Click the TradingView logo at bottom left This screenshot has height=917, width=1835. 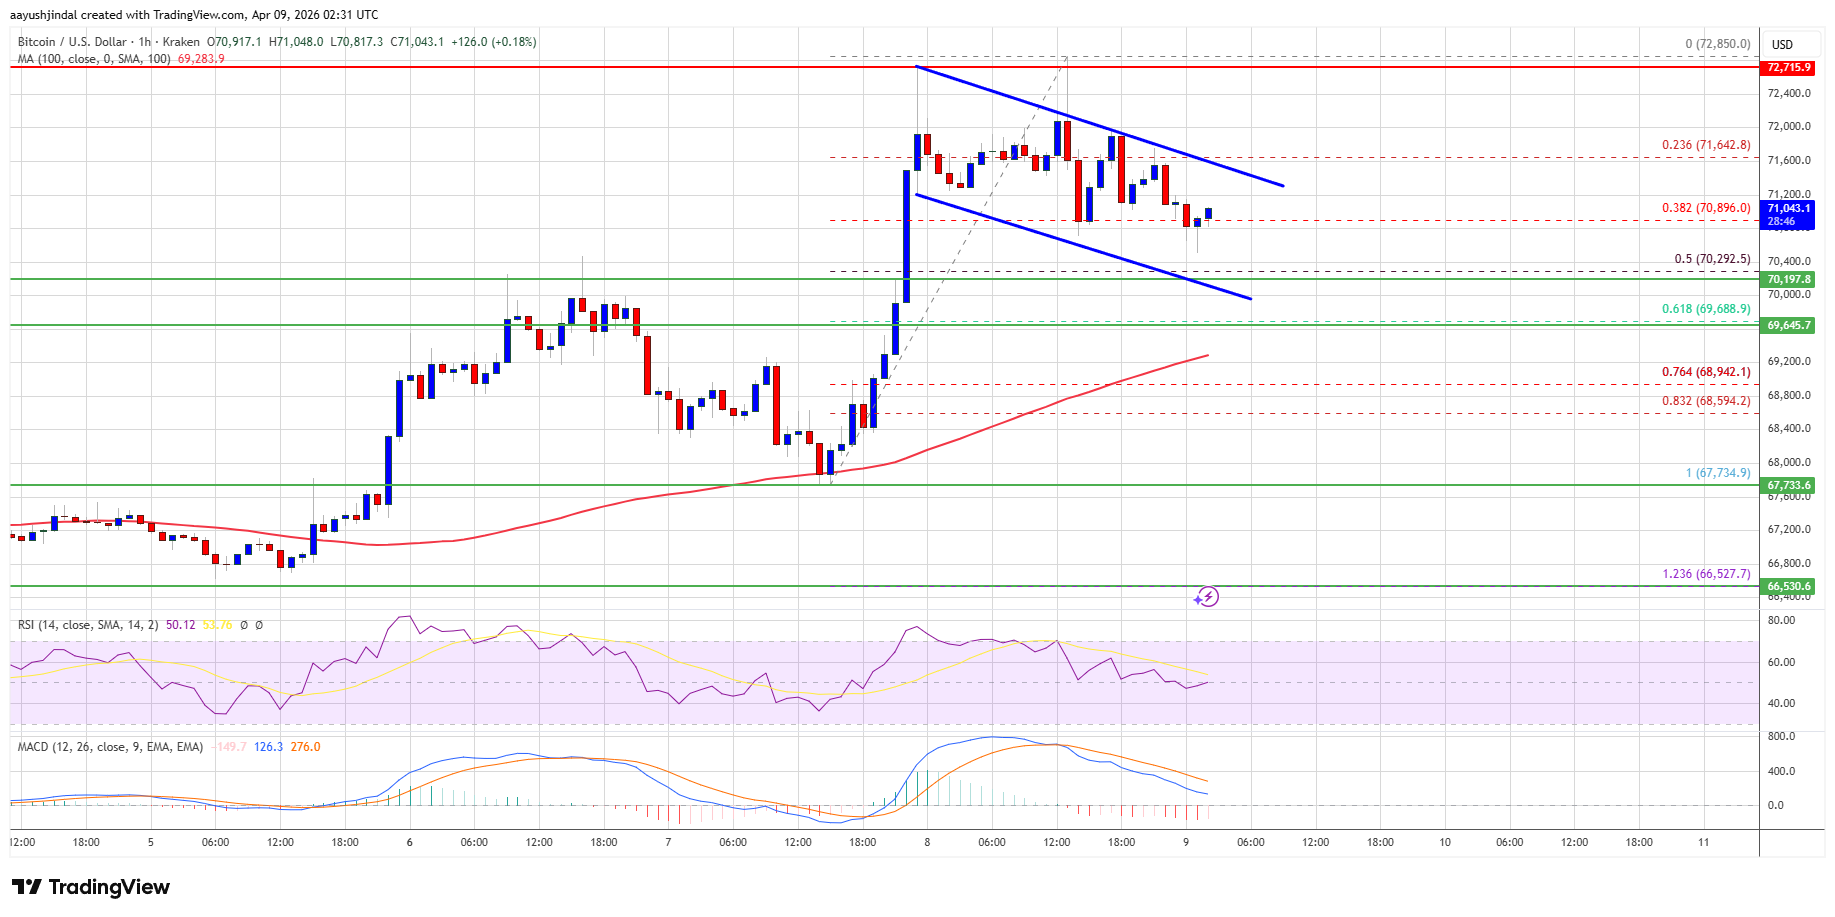(91, 887)
